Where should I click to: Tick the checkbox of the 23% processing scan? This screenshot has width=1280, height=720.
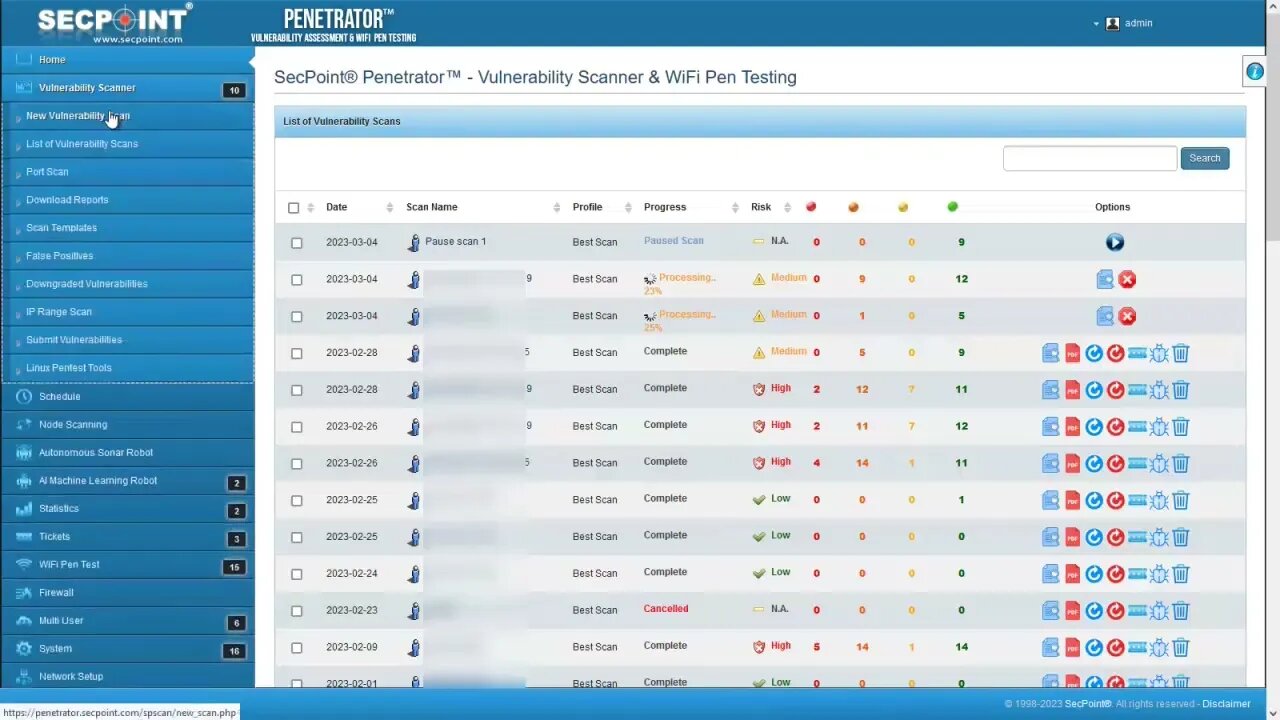(x=296, y=280)
